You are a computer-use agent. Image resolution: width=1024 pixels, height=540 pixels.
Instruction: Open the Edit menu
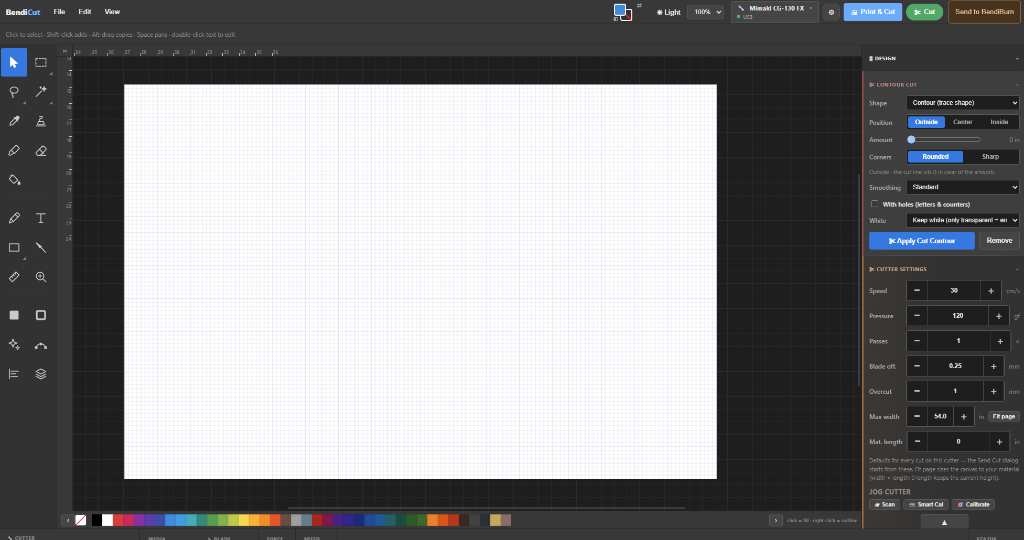(x=85, y=12)
